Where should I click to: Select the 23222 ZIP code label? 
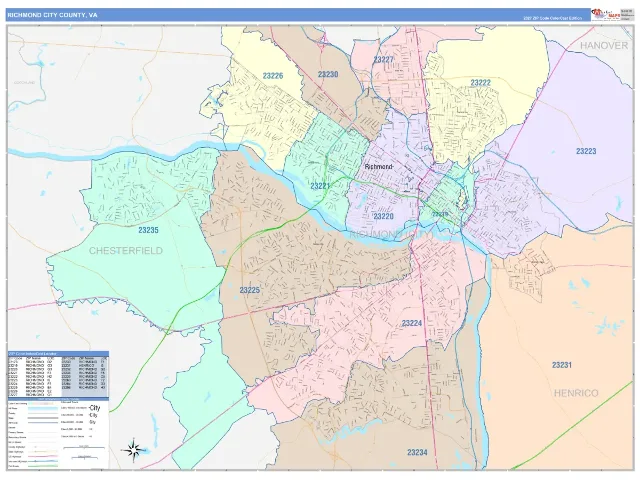pyautogui.click(x=480, y=82)
